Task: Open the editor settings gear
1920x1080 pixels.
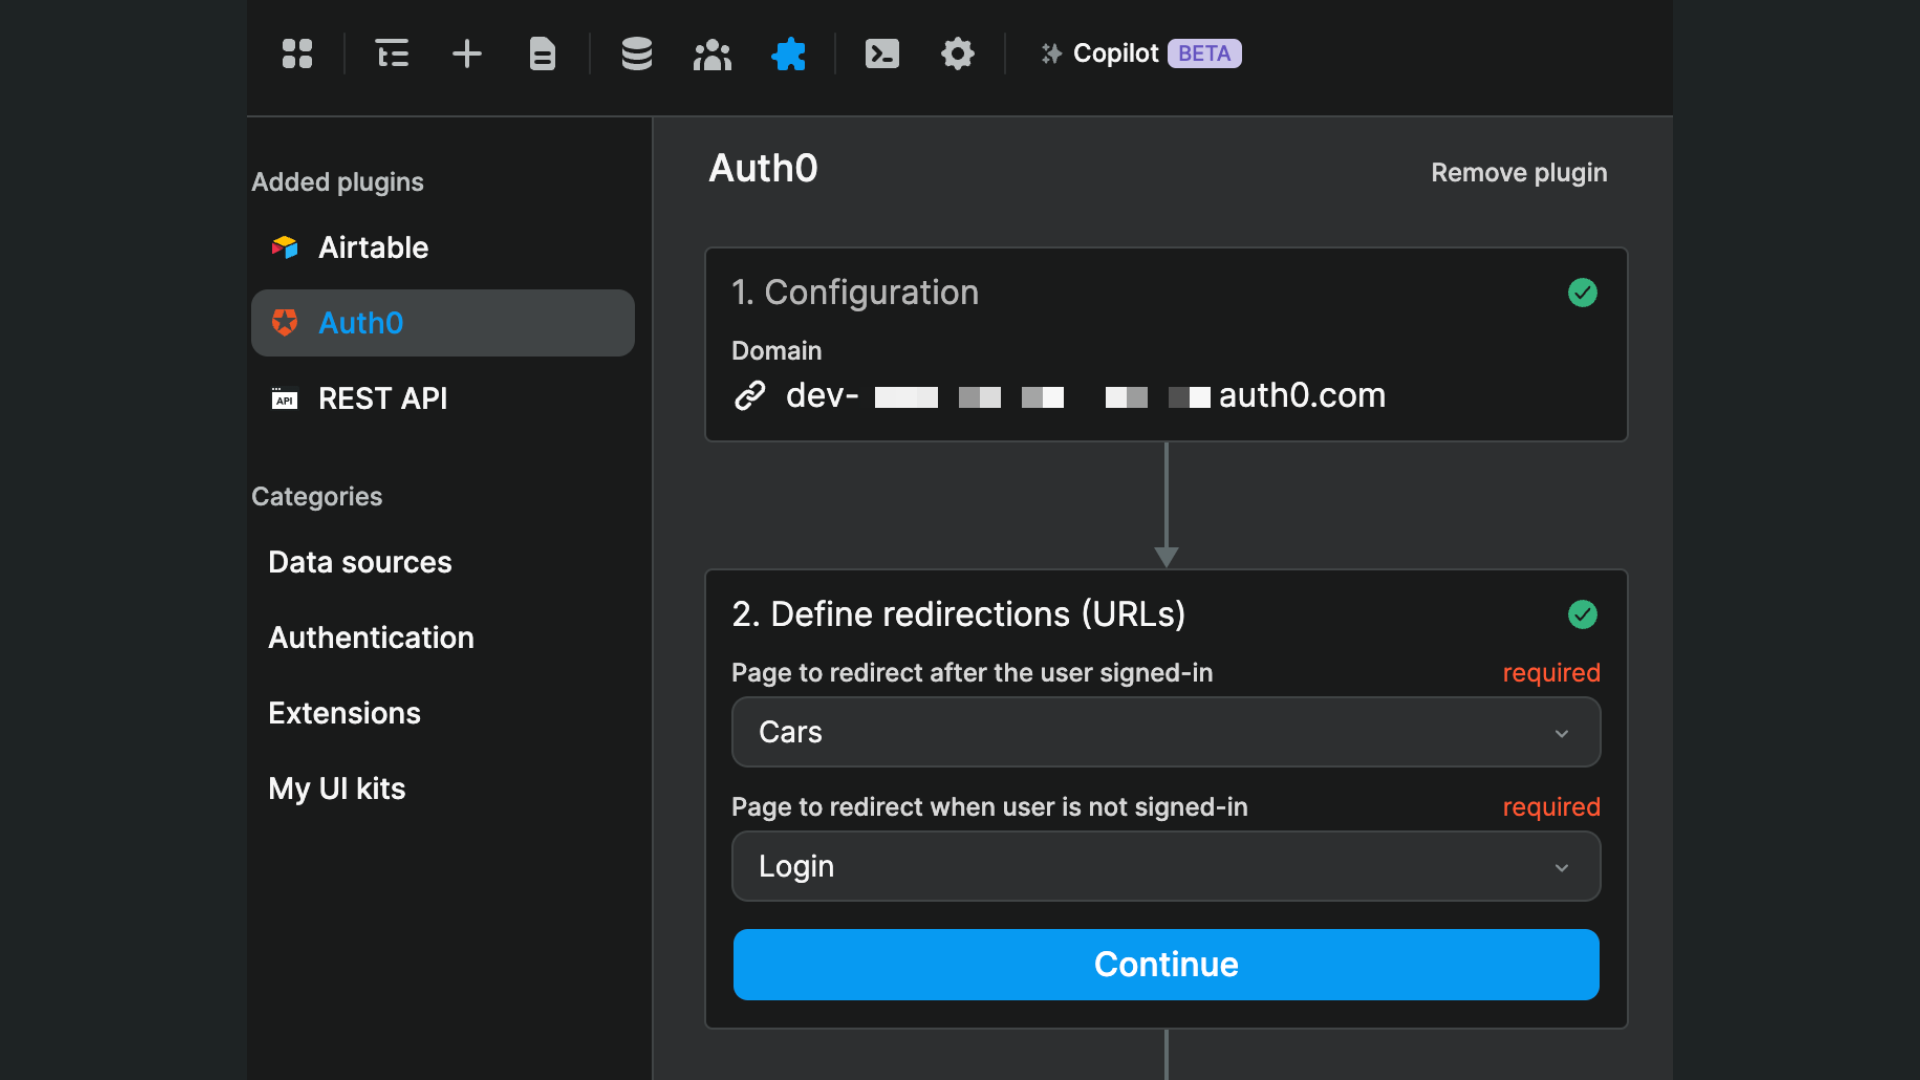Action: 957,54
